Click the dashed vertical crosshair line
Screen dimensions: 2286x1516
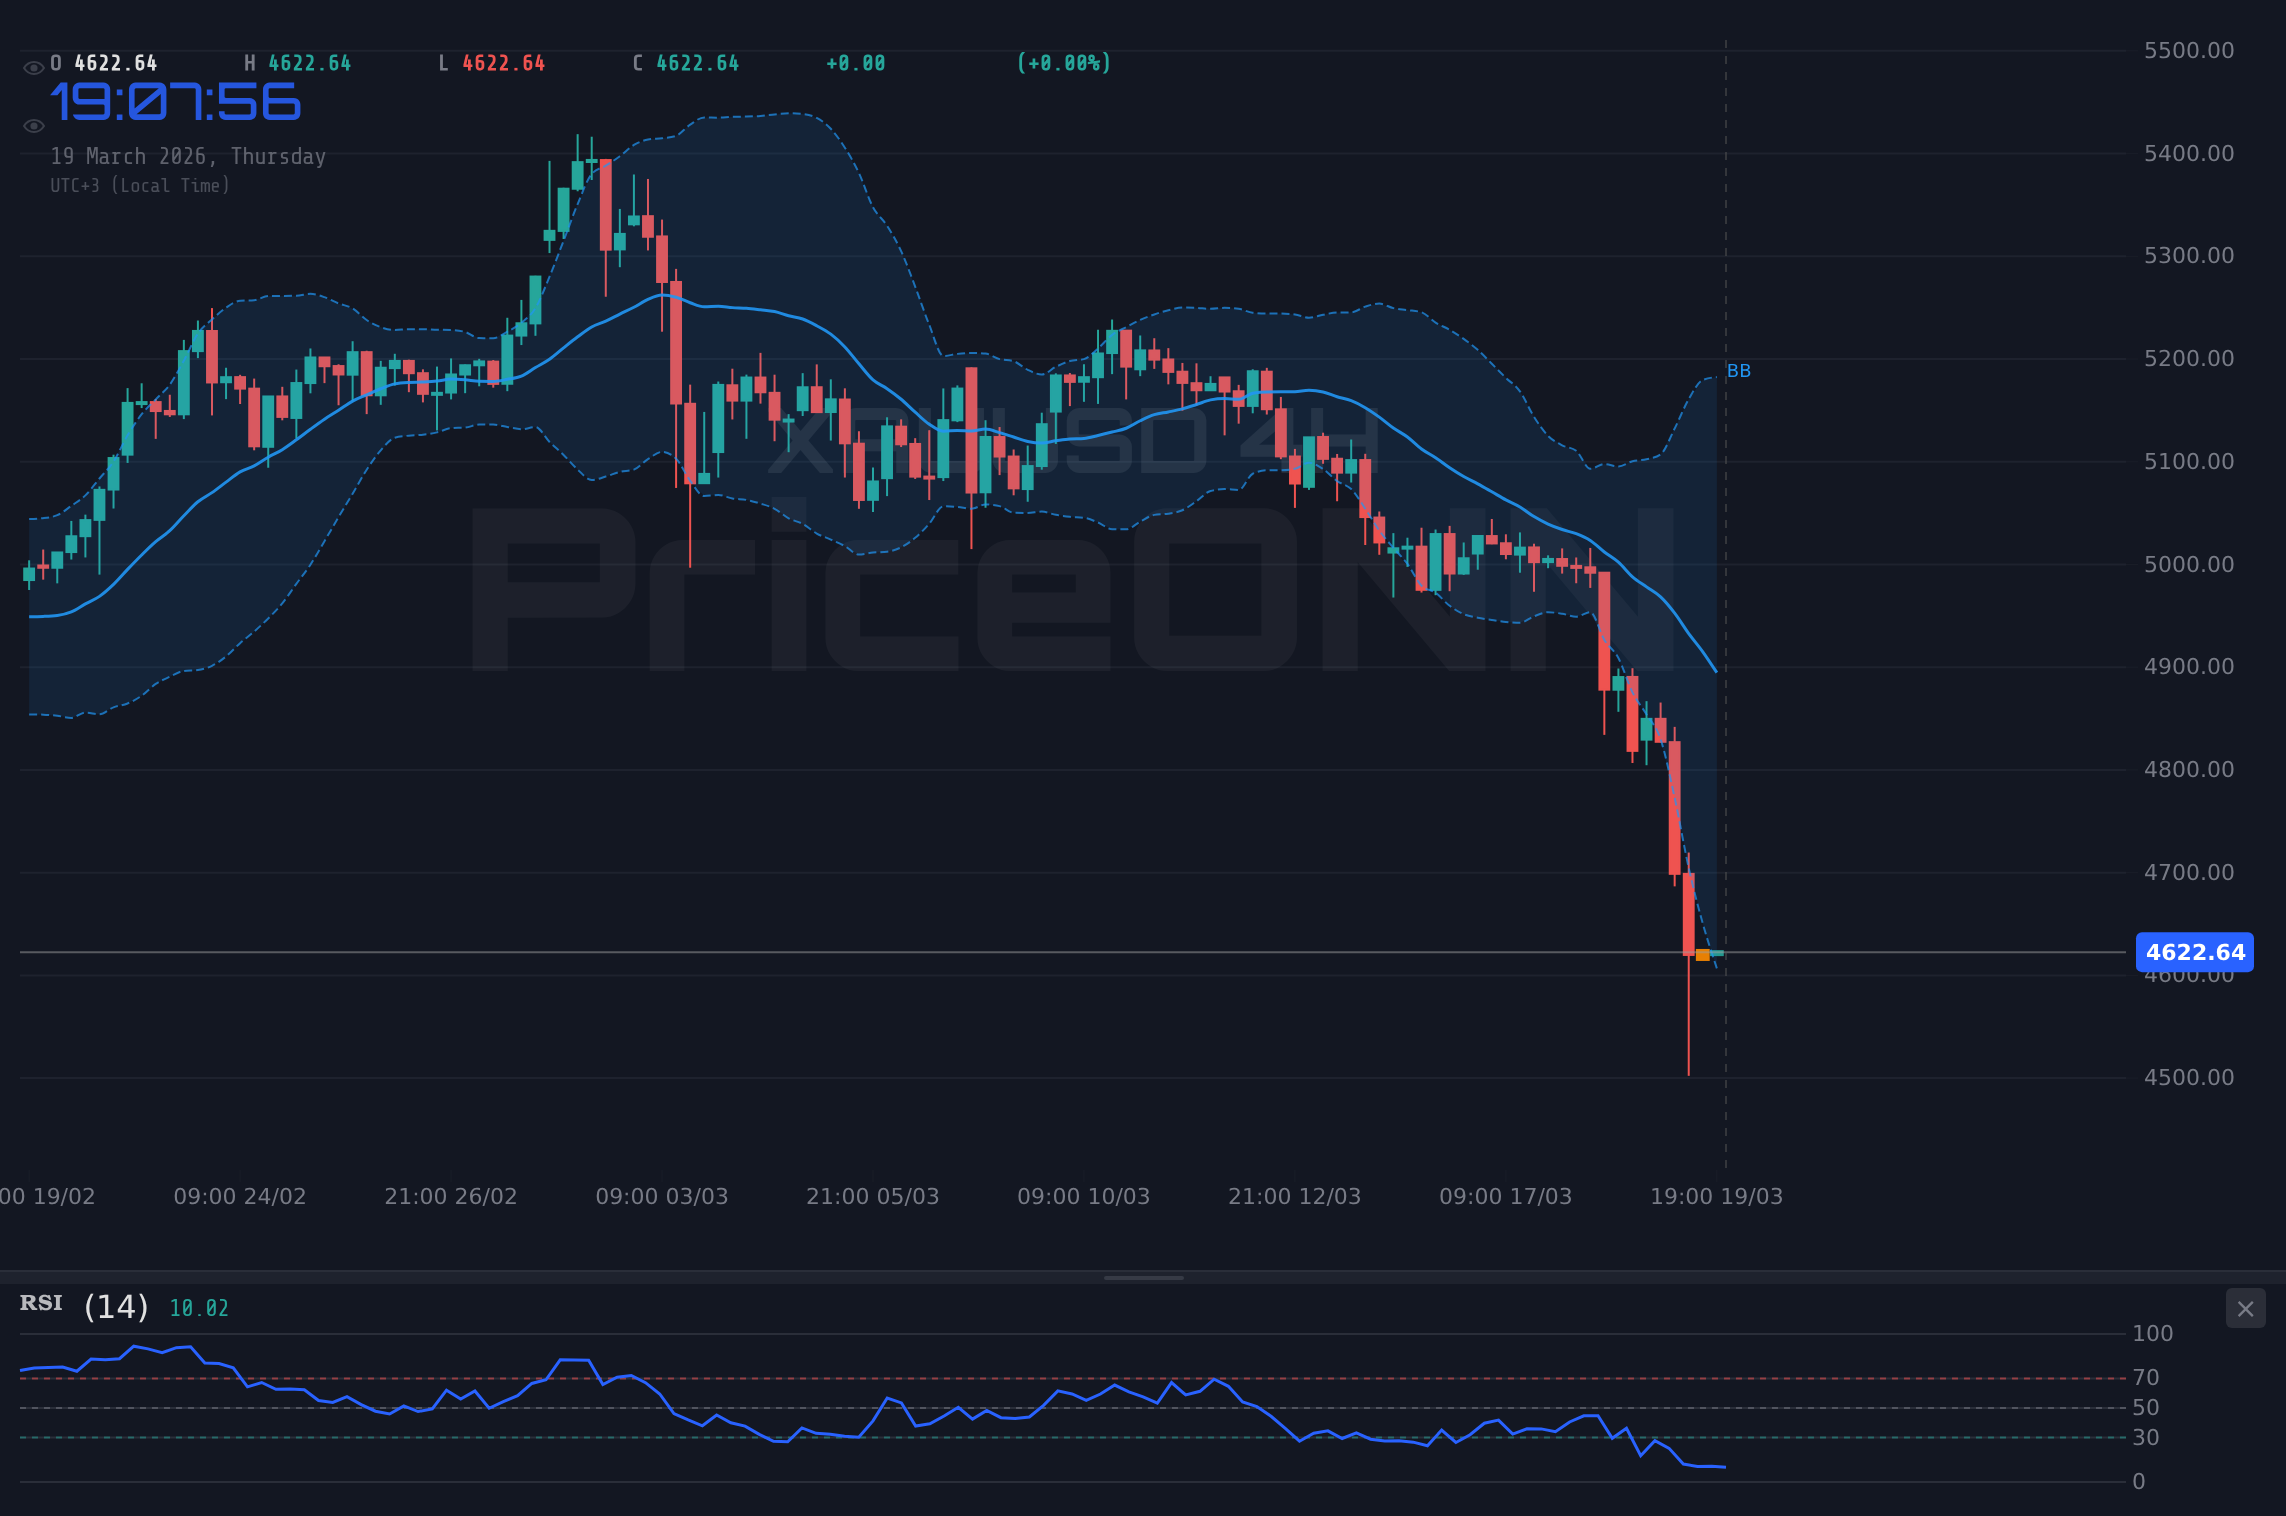1725,600
